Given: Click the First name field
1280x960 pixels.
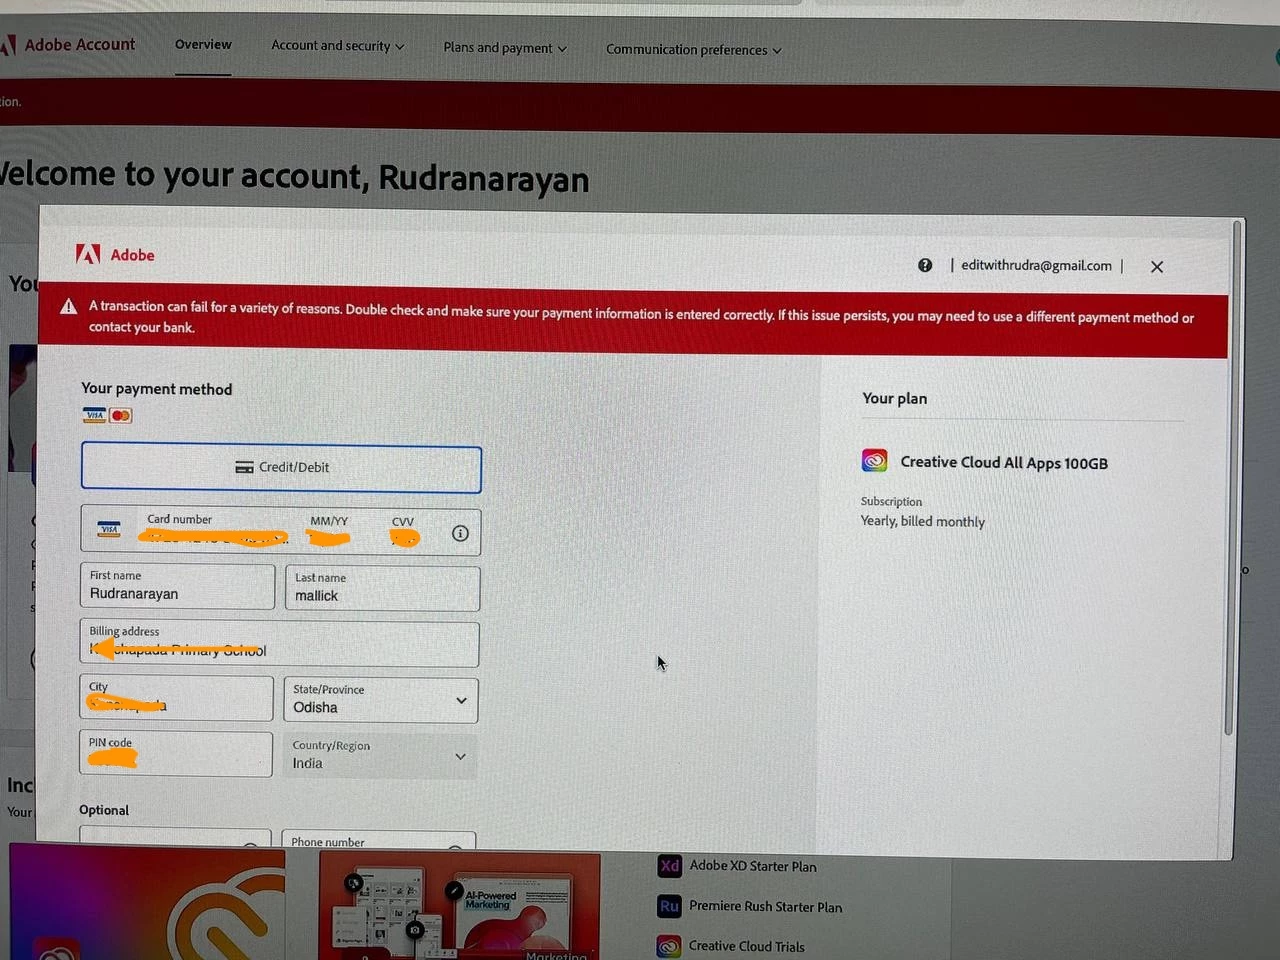Looking at the screenshot, I should coord(177,586).
